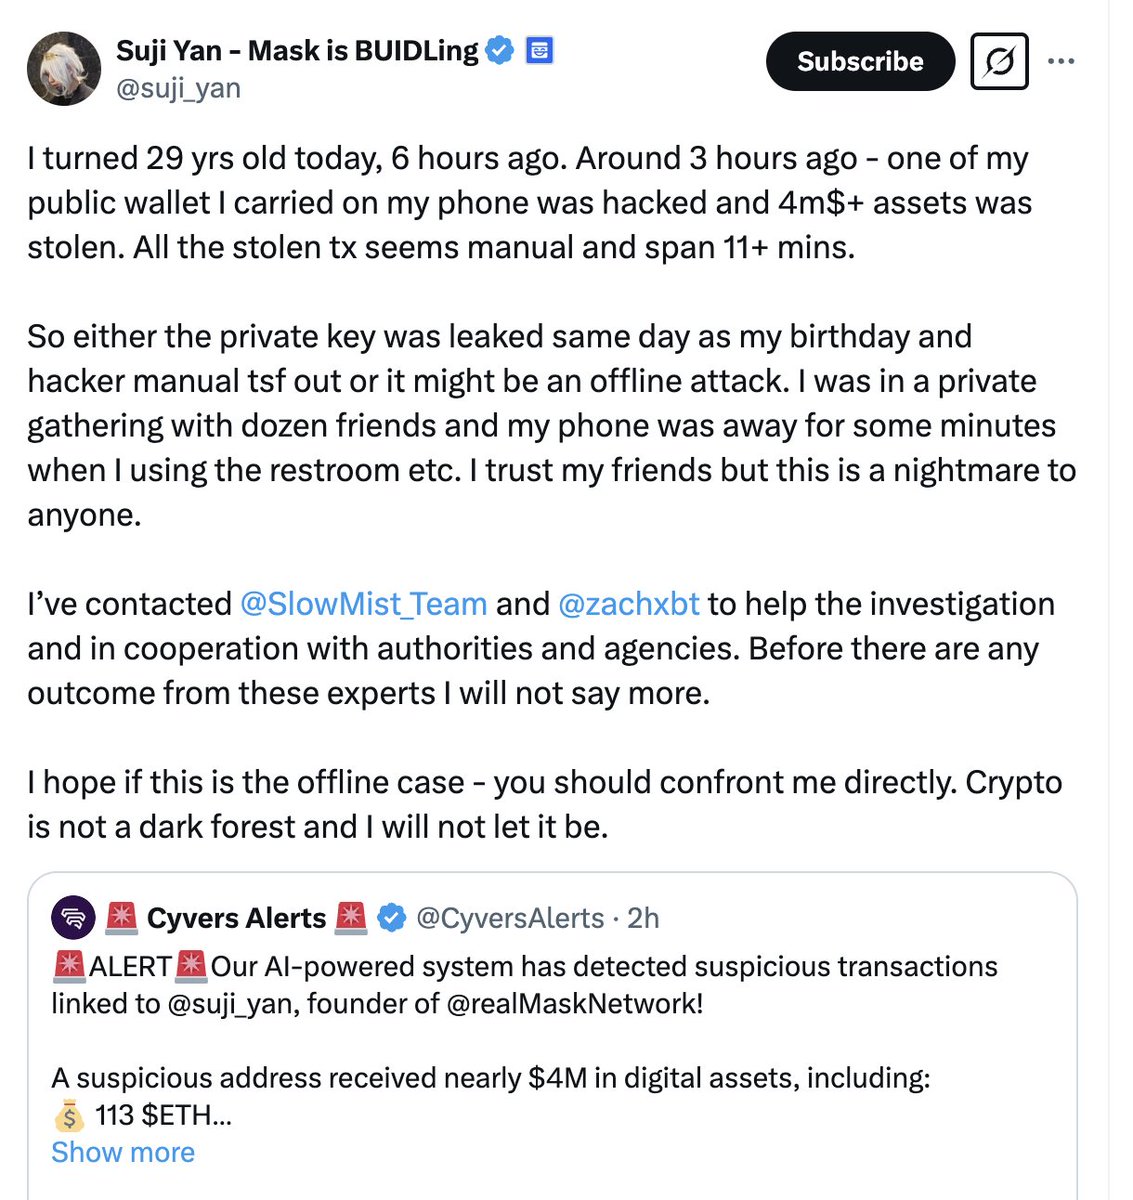
Task: Click the 2h timestamp on the quoted tweet
Action: [646, 917]
